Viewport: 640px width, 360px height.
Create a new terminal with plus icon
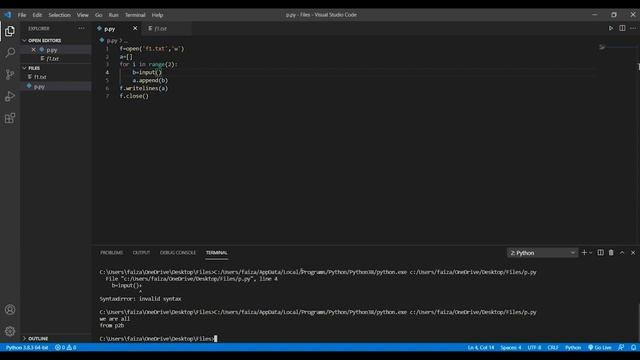point(584,253)
